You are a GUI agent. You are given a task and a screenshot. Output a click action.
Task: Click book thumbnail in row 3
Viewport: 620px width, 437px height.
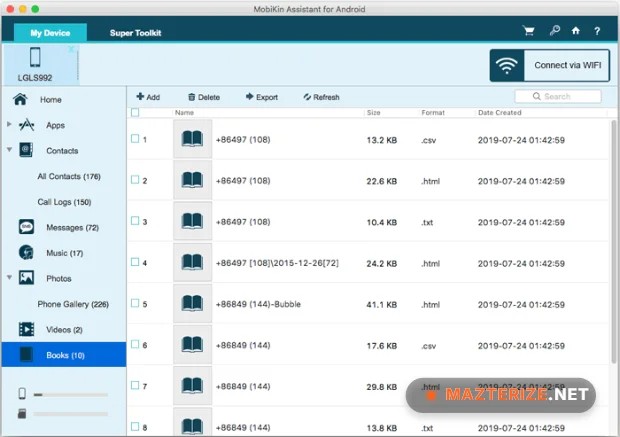click(193, 221)
